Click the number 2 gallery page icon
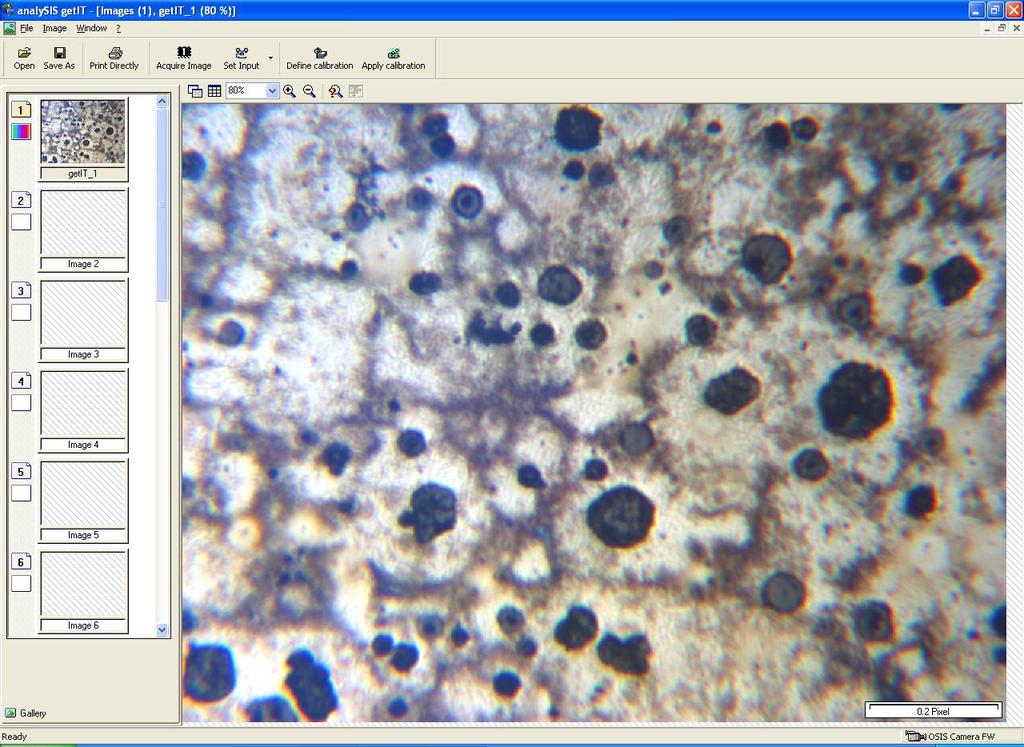 21,200
